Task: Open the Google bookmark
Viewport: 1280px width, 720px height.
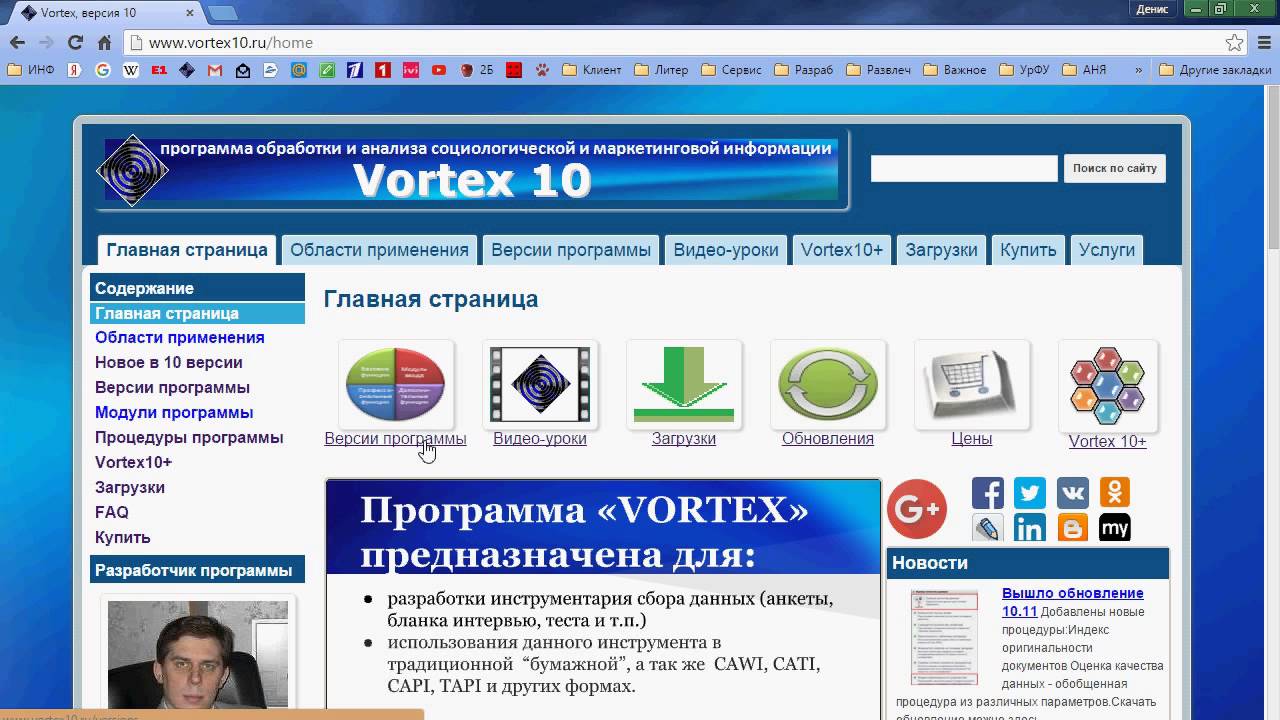Action: [102, 70]
